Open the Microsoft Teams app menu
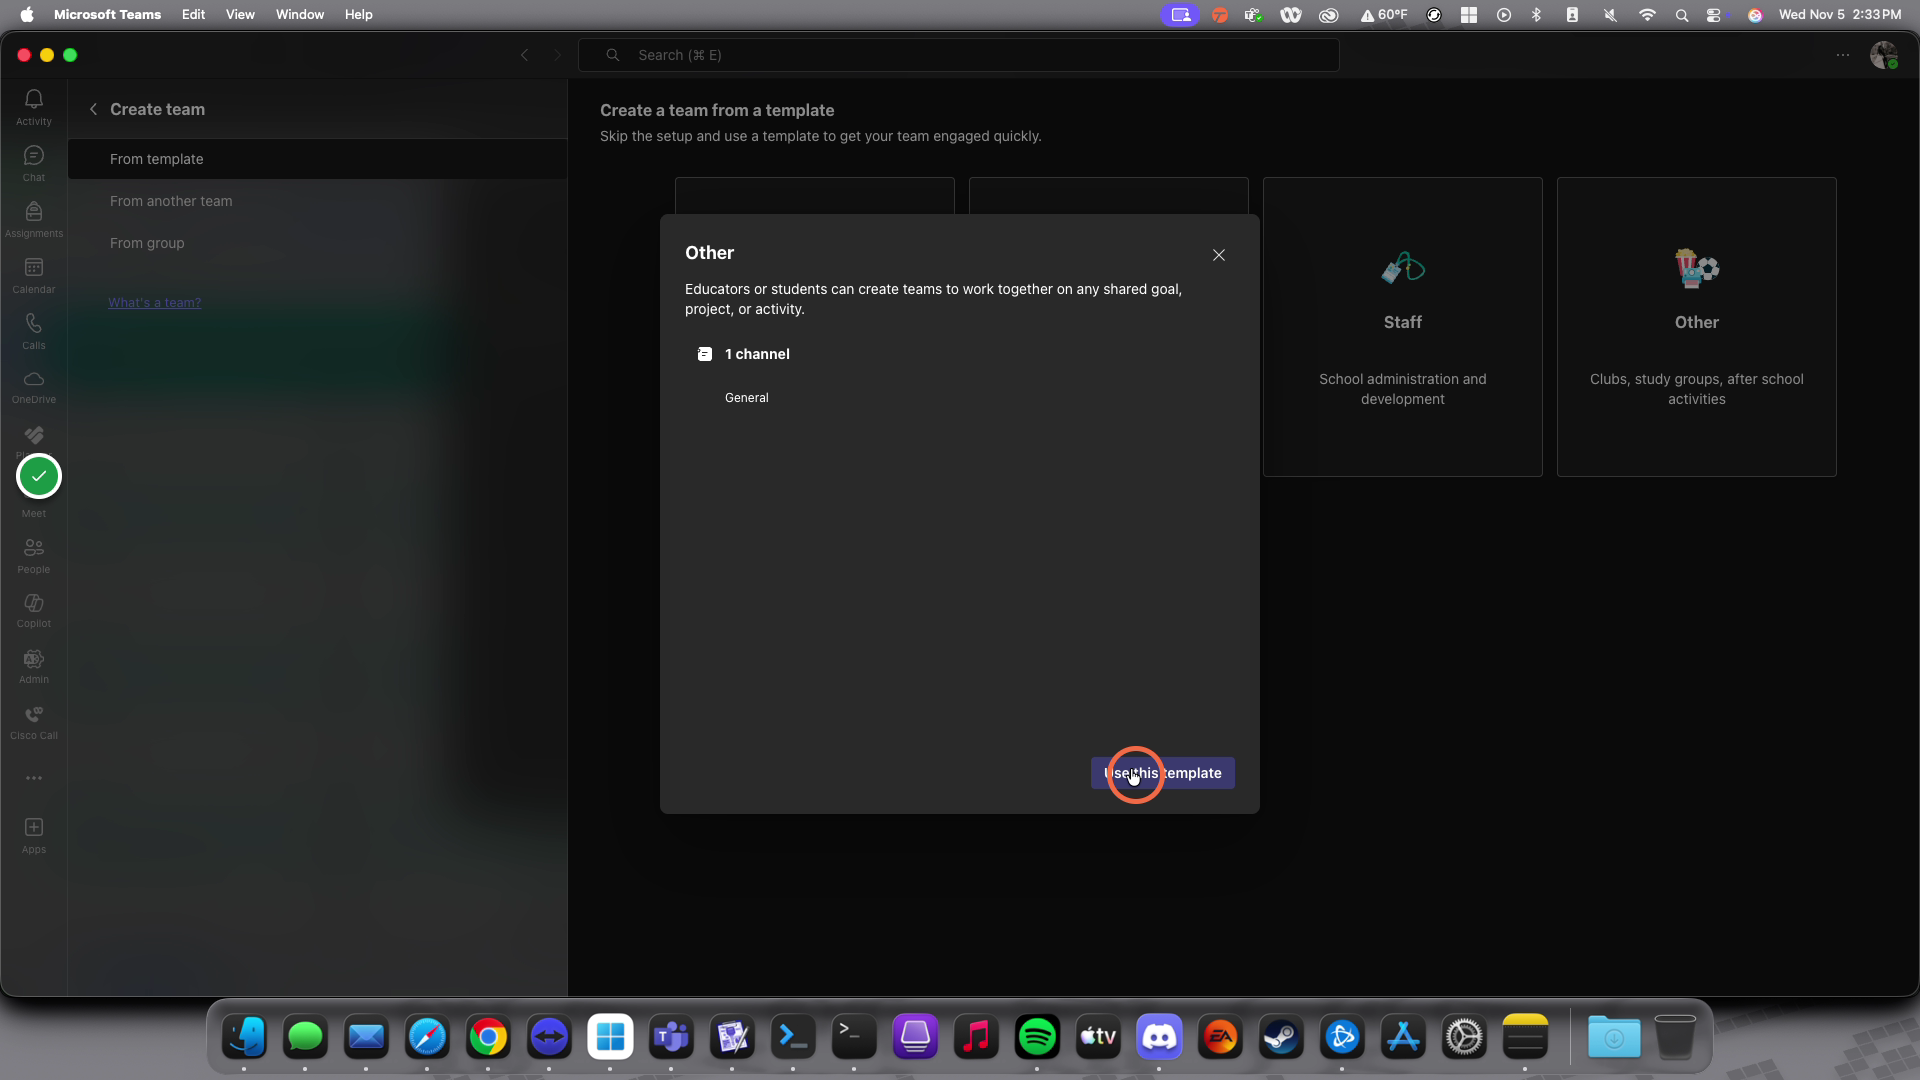 (107, 14)
